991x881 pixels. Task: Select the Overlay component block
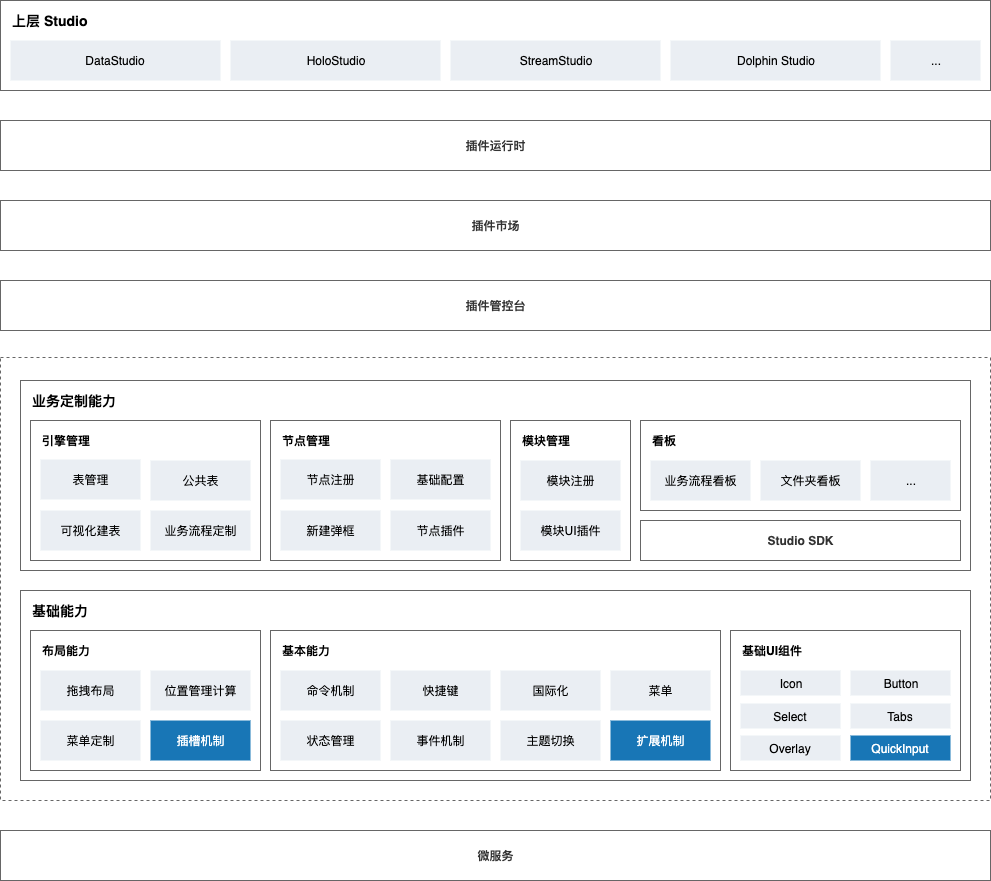791,748
